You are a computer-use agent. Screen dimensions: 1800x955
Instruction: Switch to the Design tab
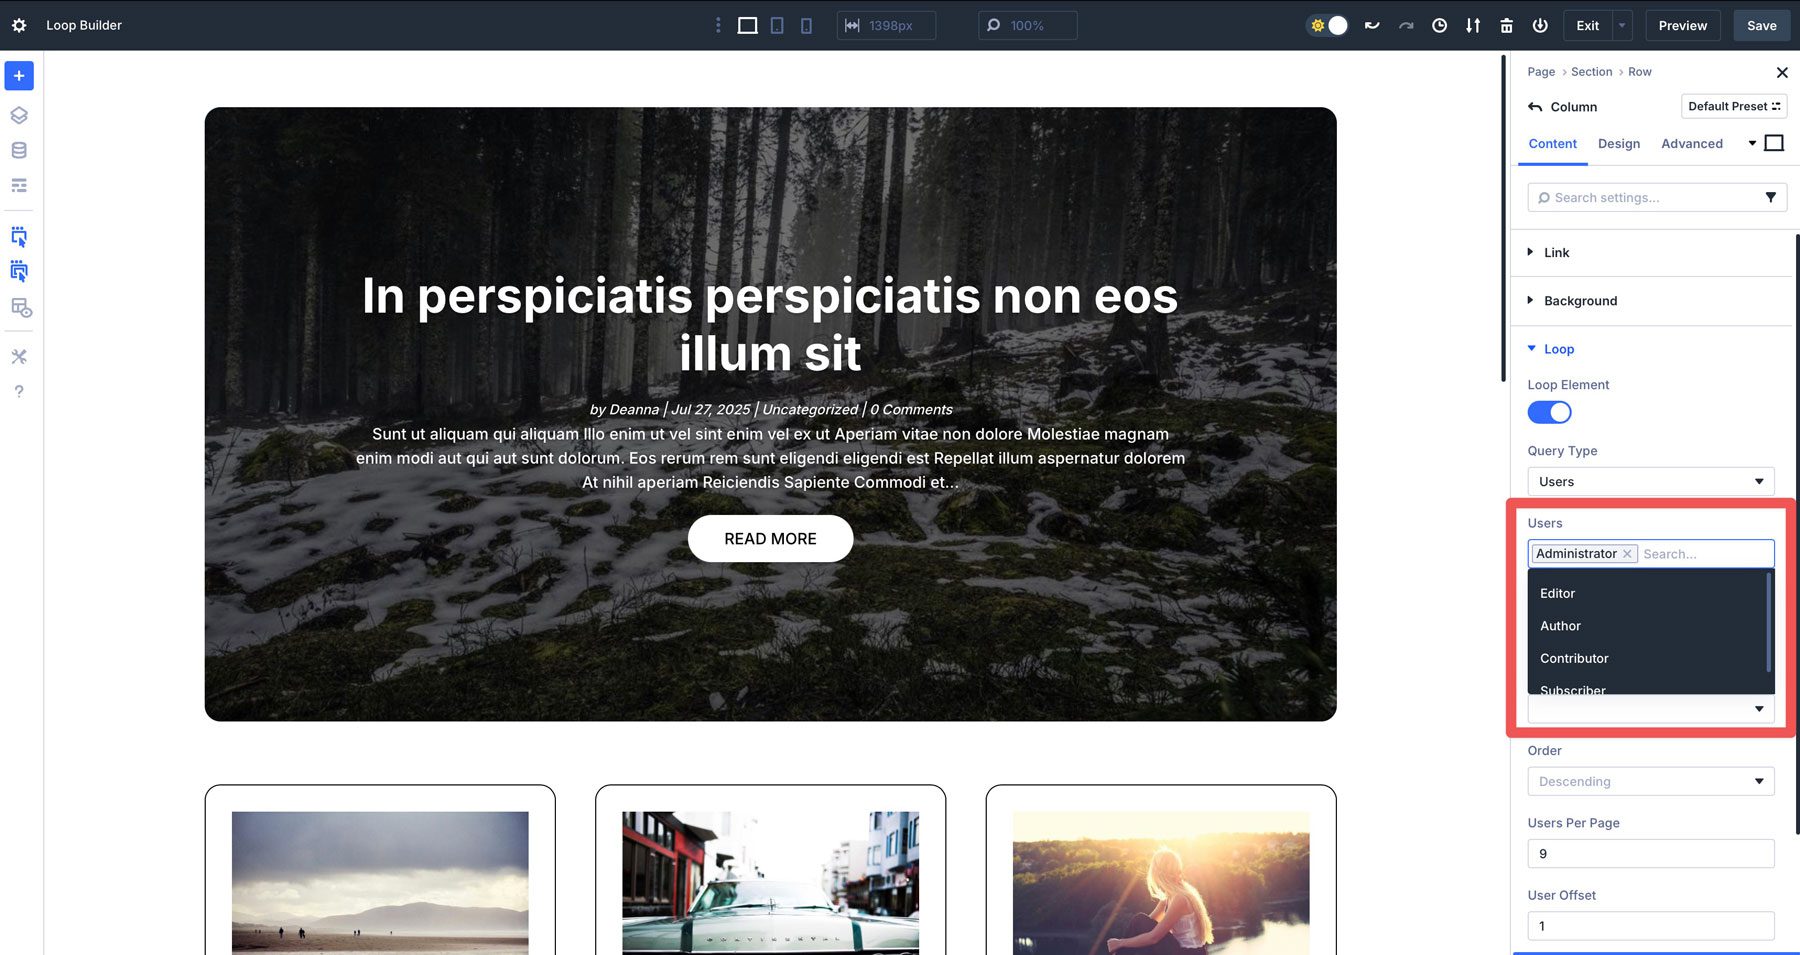(x=1619, y=144)
